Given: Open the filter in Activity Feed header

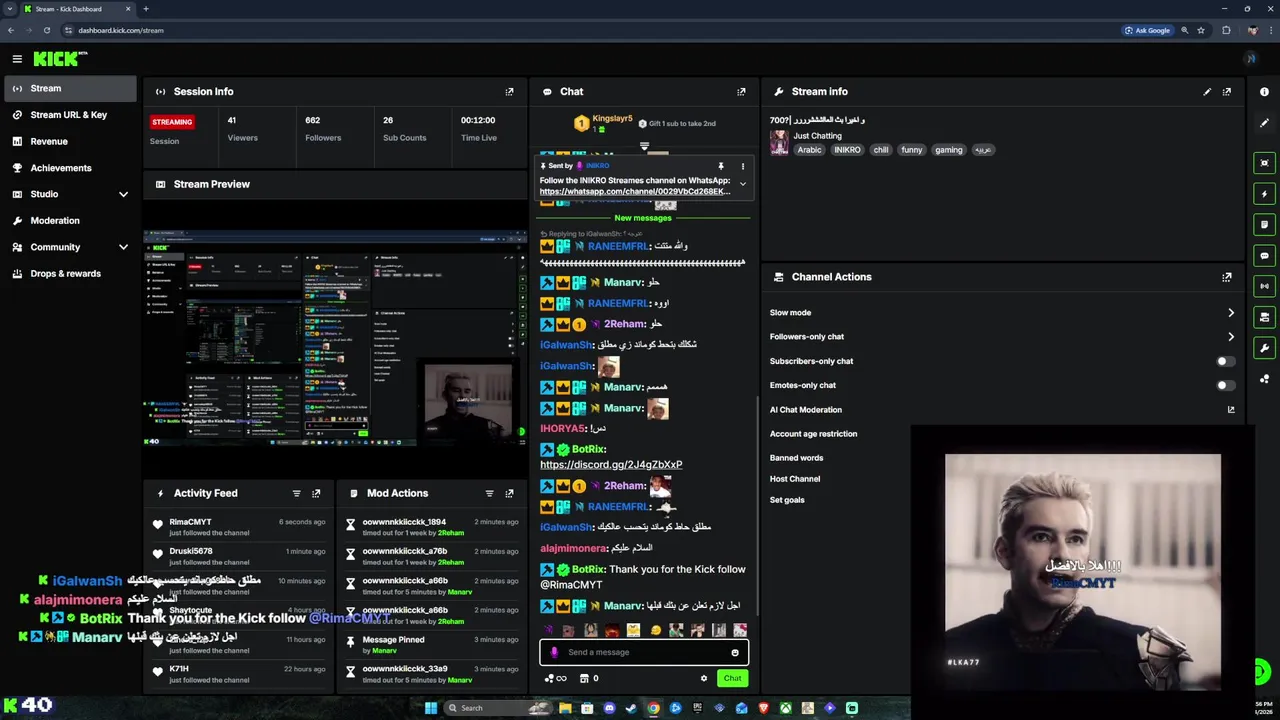Looking at the screenshot, I should [296, 493].
